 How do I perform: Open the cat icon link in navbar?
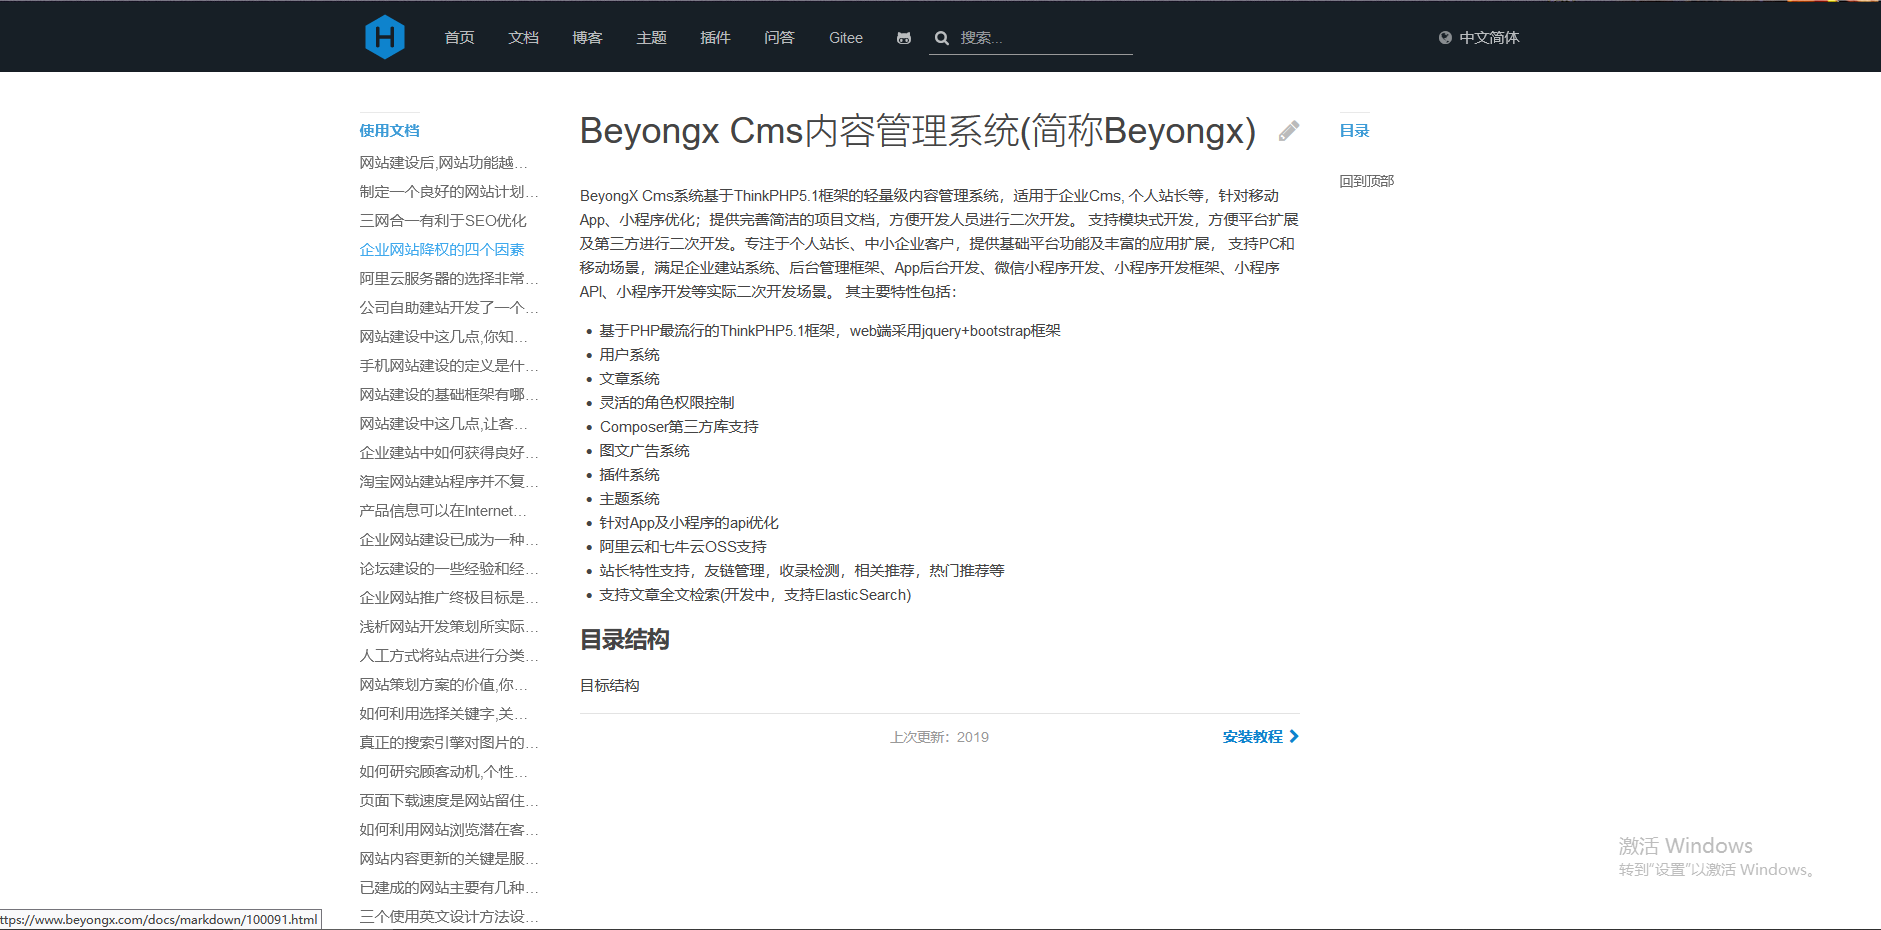(x=904, y=38)
